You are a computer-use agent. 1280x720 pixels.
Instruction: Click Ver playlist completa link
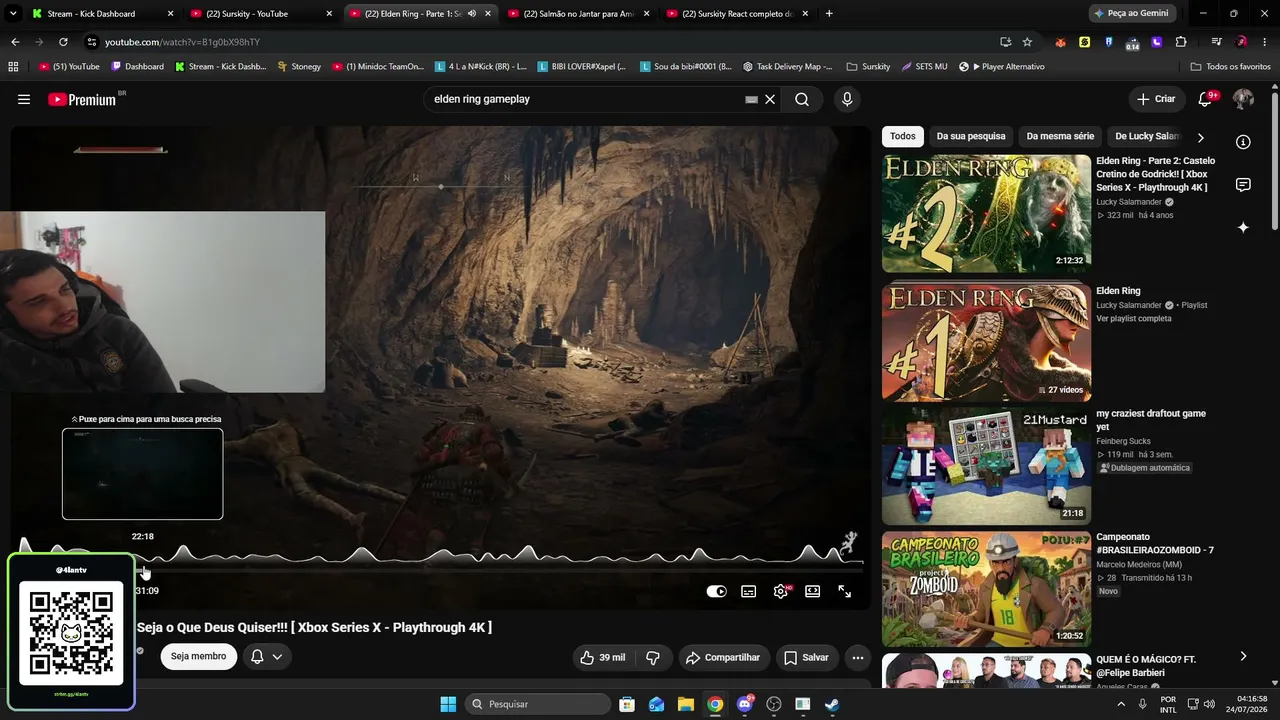[1133, 318]
